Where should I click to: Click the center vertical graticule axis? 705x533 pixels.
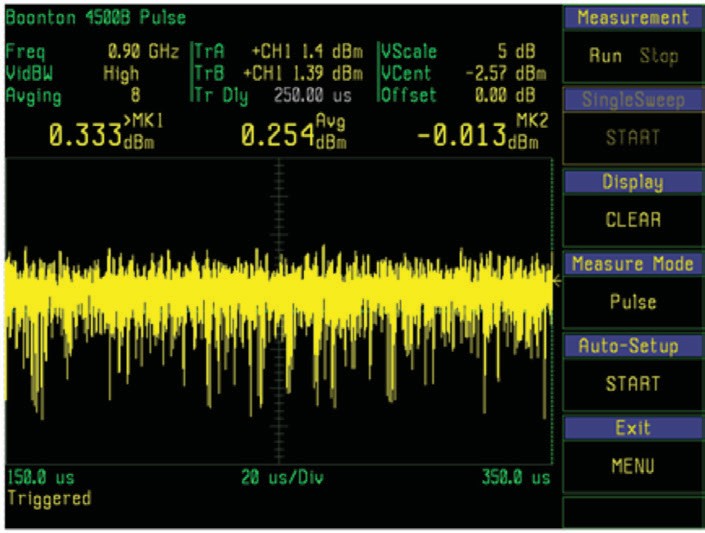[279, 311]
